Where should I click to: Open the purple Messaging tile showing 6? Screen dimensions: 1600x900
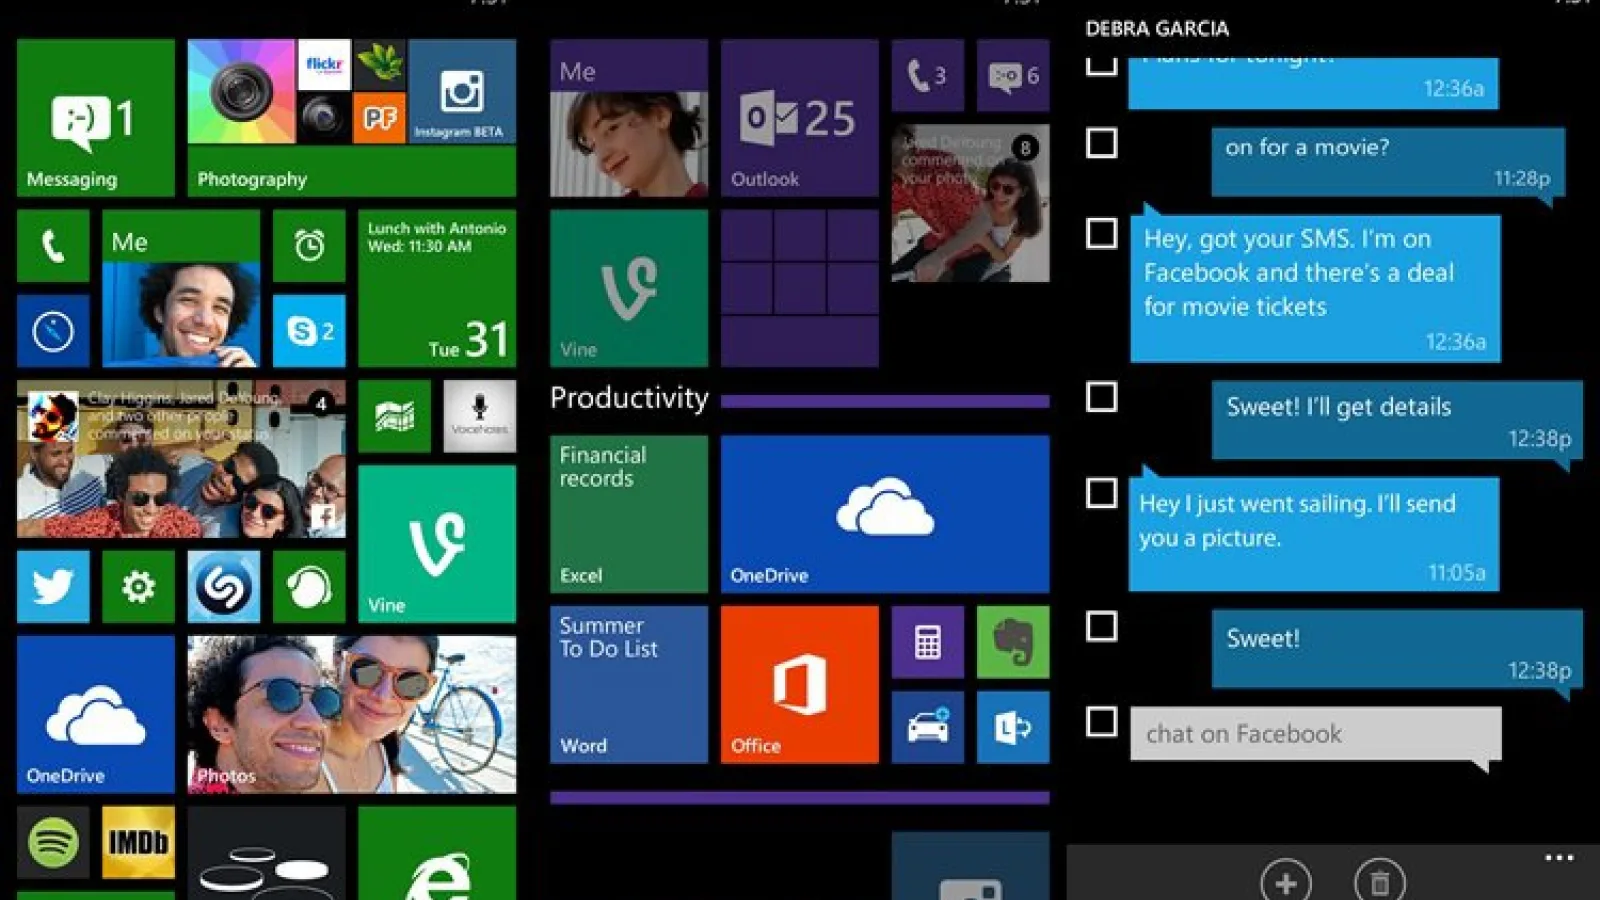click(1013, 76)
